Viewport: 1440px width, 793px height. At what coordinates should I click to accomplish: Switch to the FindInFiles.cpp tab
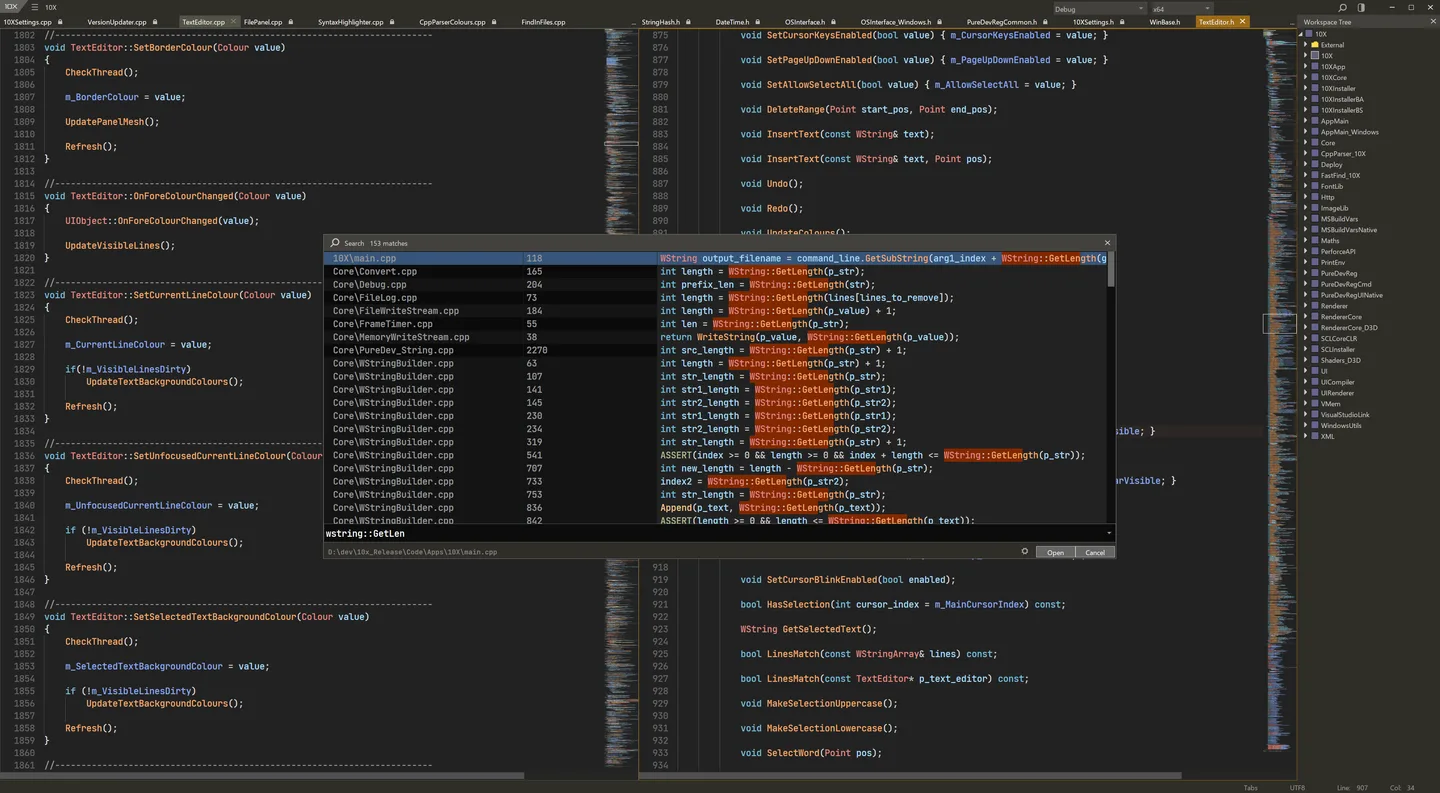pos(543,21)
